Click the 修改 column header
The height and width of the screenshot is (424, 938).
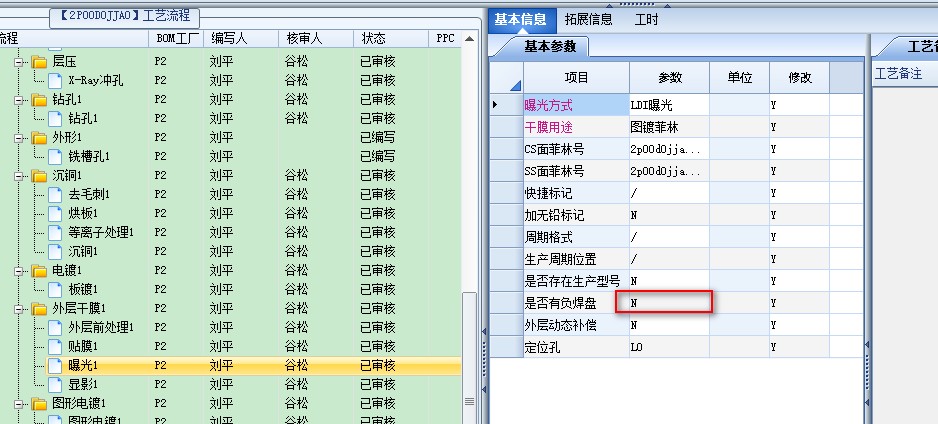pyautogui.click(x=800, y=78)
